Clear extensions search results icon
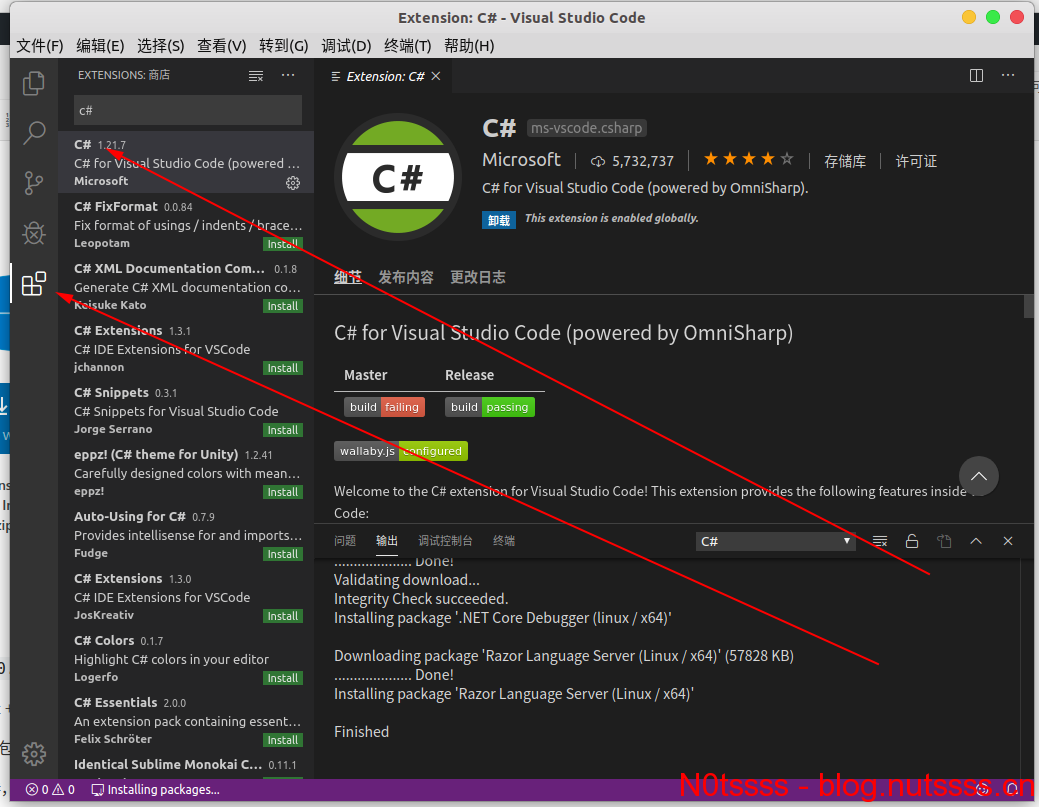Screen dimensions: 1039x807 (256, 76)
